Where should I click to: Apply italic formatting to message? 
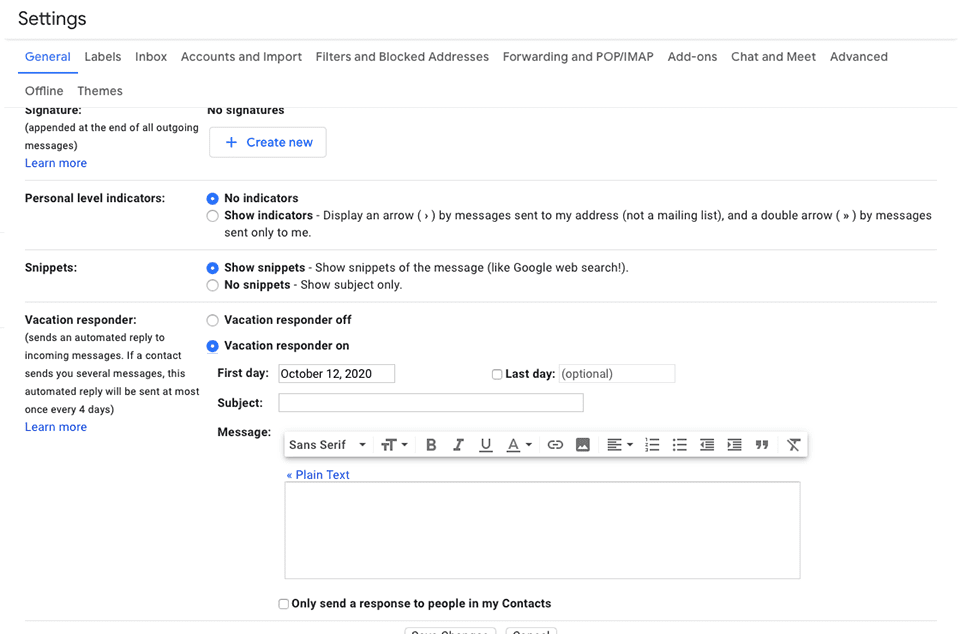point(458,445)
